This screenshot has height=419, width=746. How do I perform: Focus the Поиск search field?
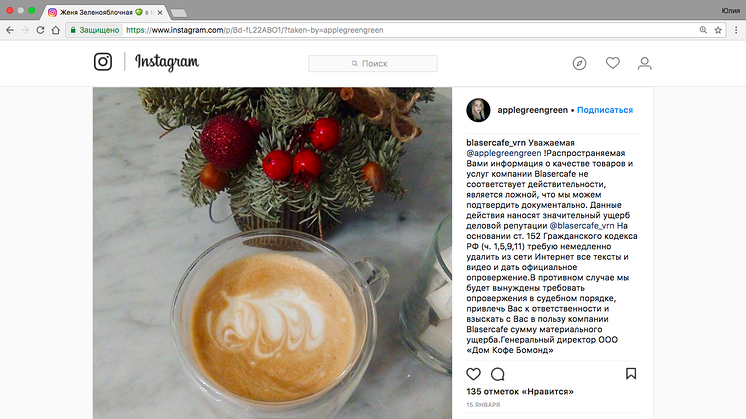tap(373, 63)
